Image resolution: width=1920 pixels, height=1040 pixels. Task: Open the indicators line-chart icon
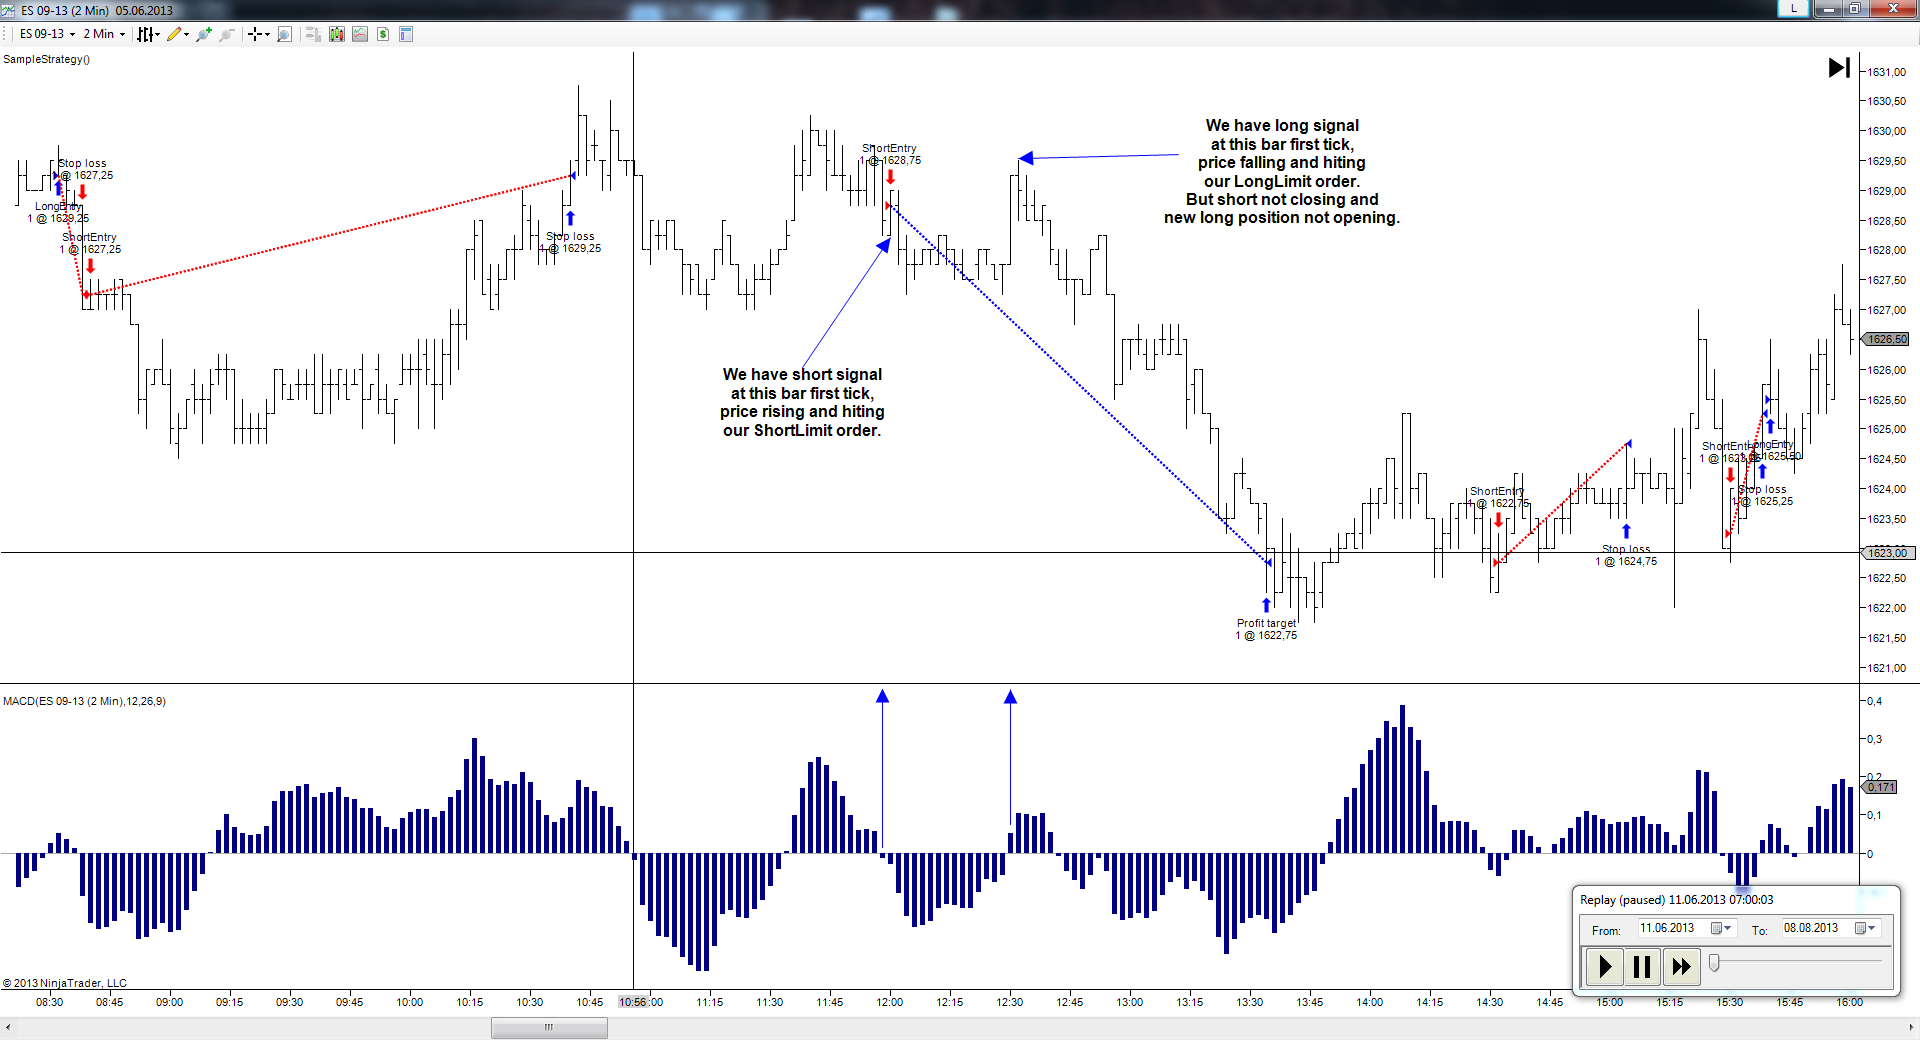point(360,34)
